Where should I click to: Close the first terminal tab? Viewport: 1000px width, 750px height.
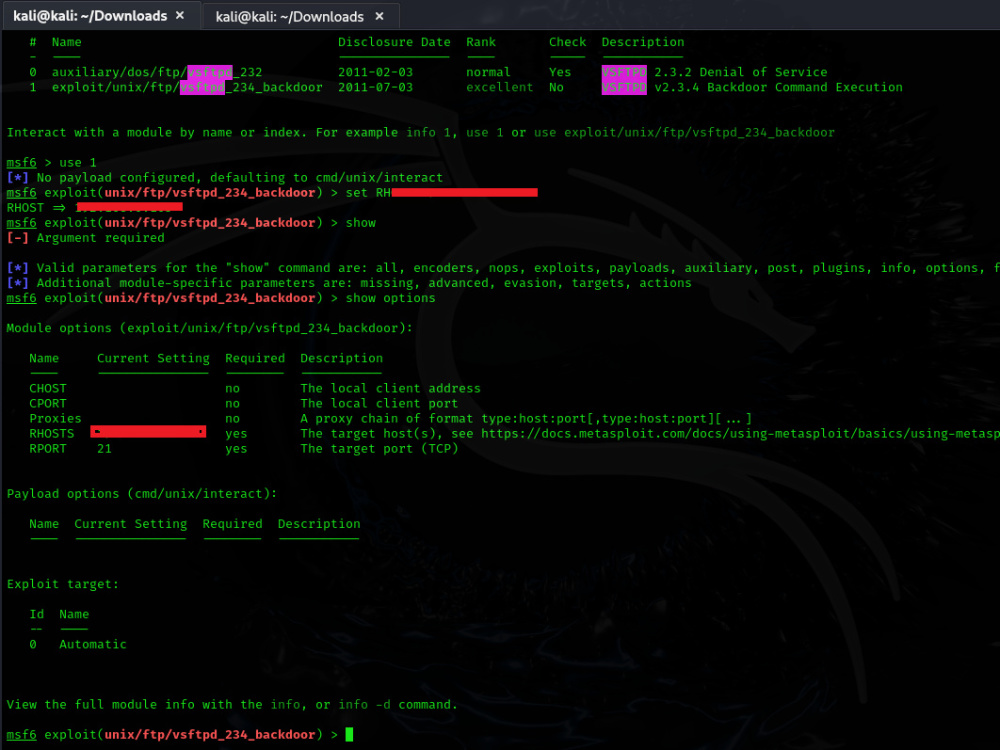click(x=180, y=15)
